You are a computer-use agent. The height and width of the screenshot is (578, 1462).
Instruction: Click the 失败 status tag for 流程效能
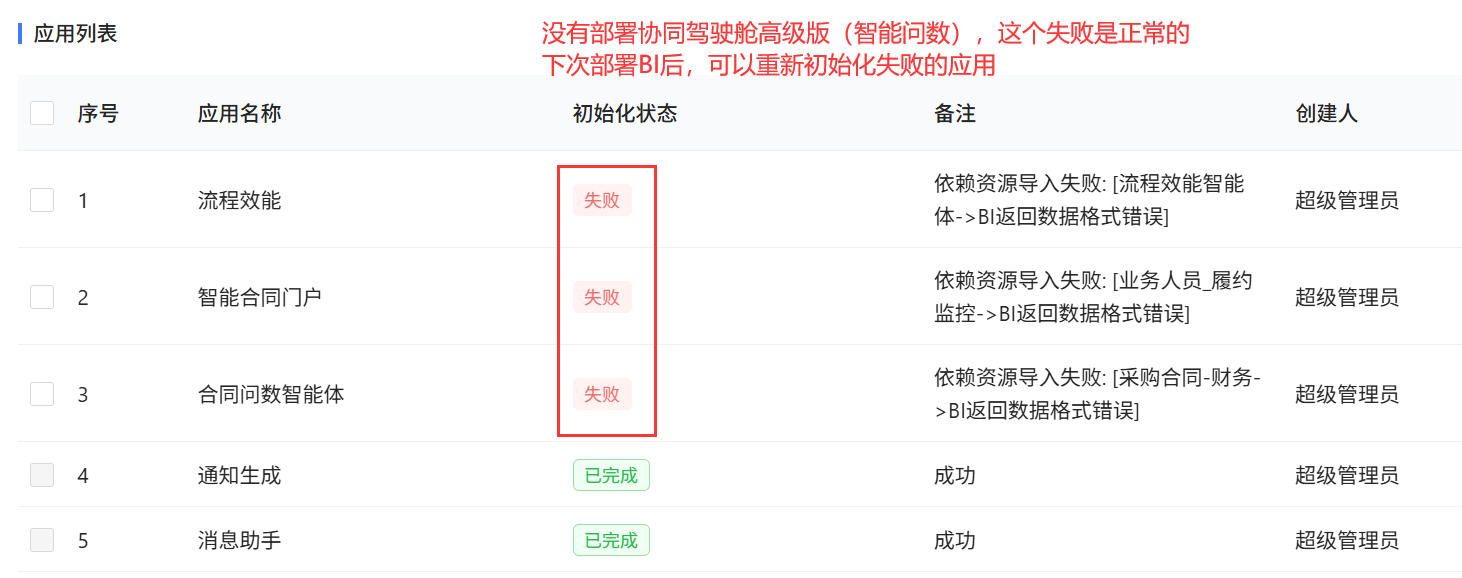[602, 200]
